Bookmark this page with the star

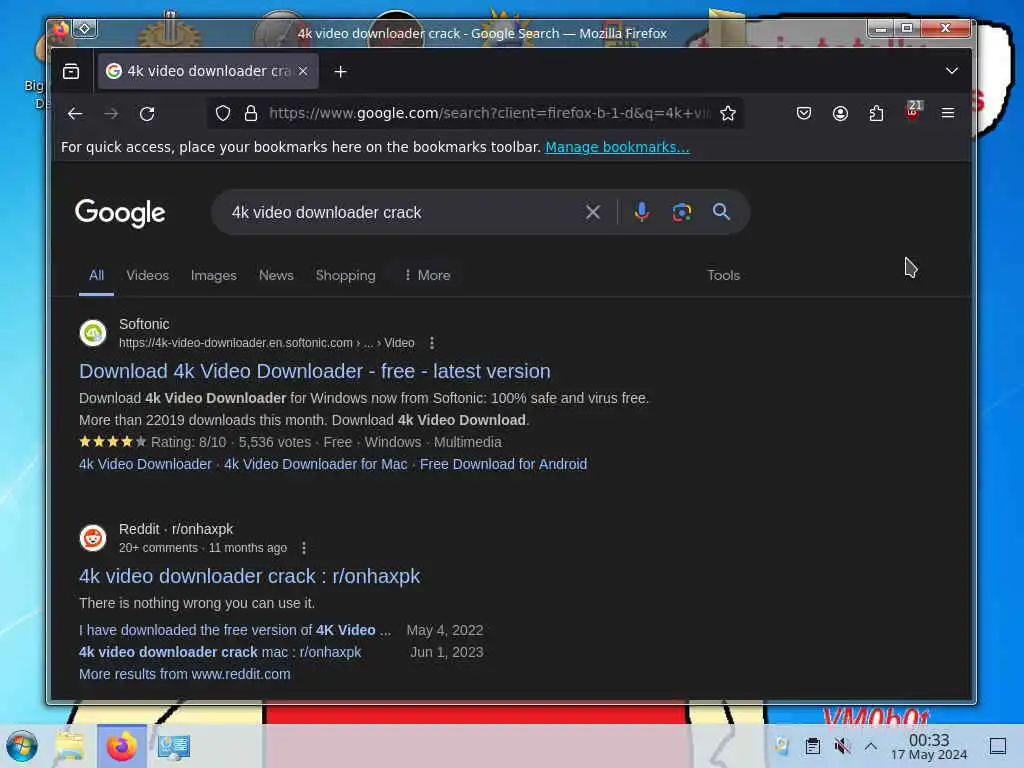point(728,114)
